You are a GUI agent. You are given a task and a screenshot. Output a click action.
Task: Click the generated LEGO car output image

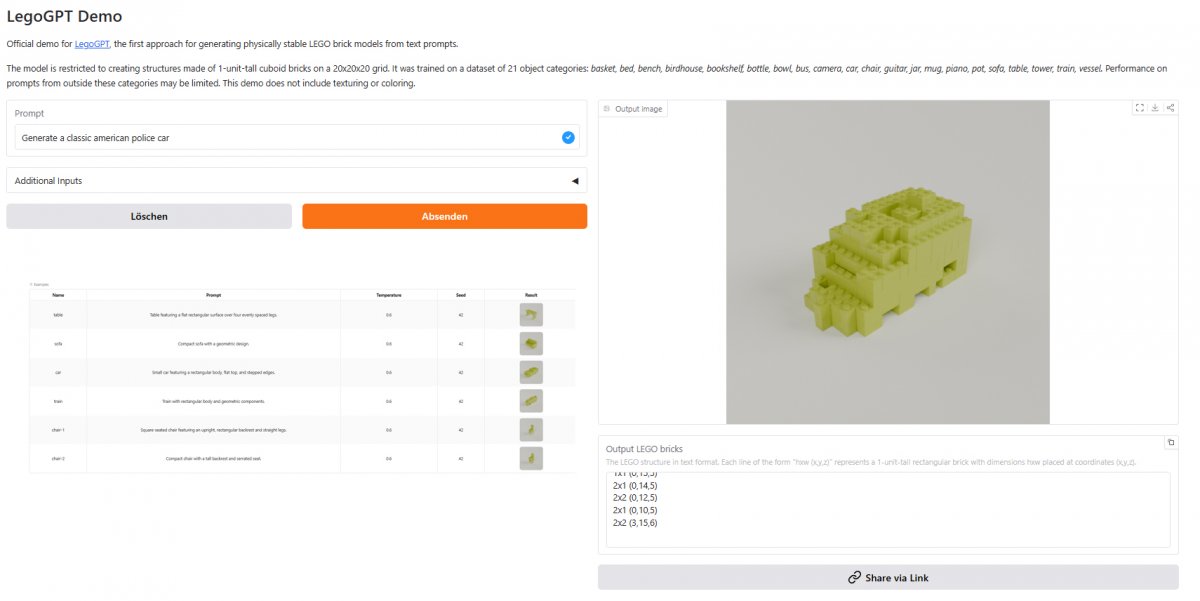click(x=887, y=262)
